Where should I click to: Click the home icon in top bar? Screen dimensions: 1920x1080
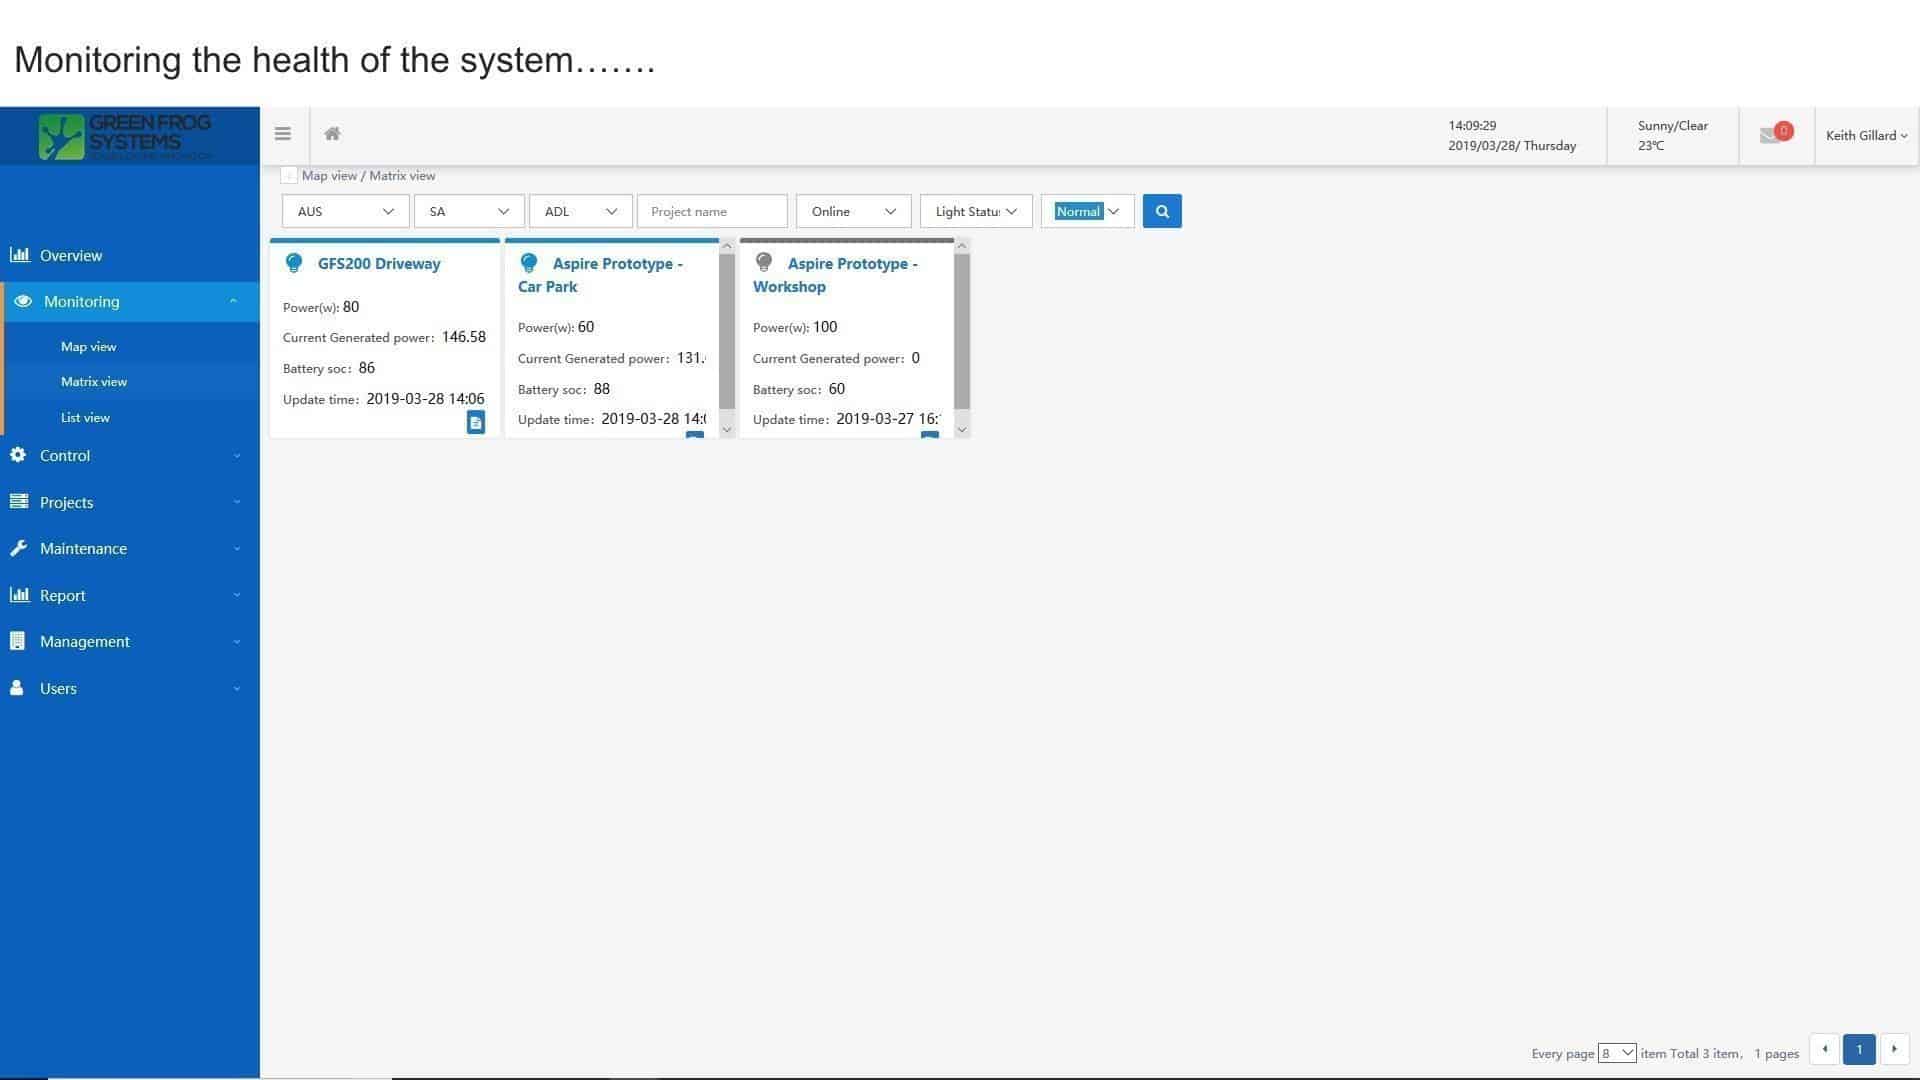point(332,134)
